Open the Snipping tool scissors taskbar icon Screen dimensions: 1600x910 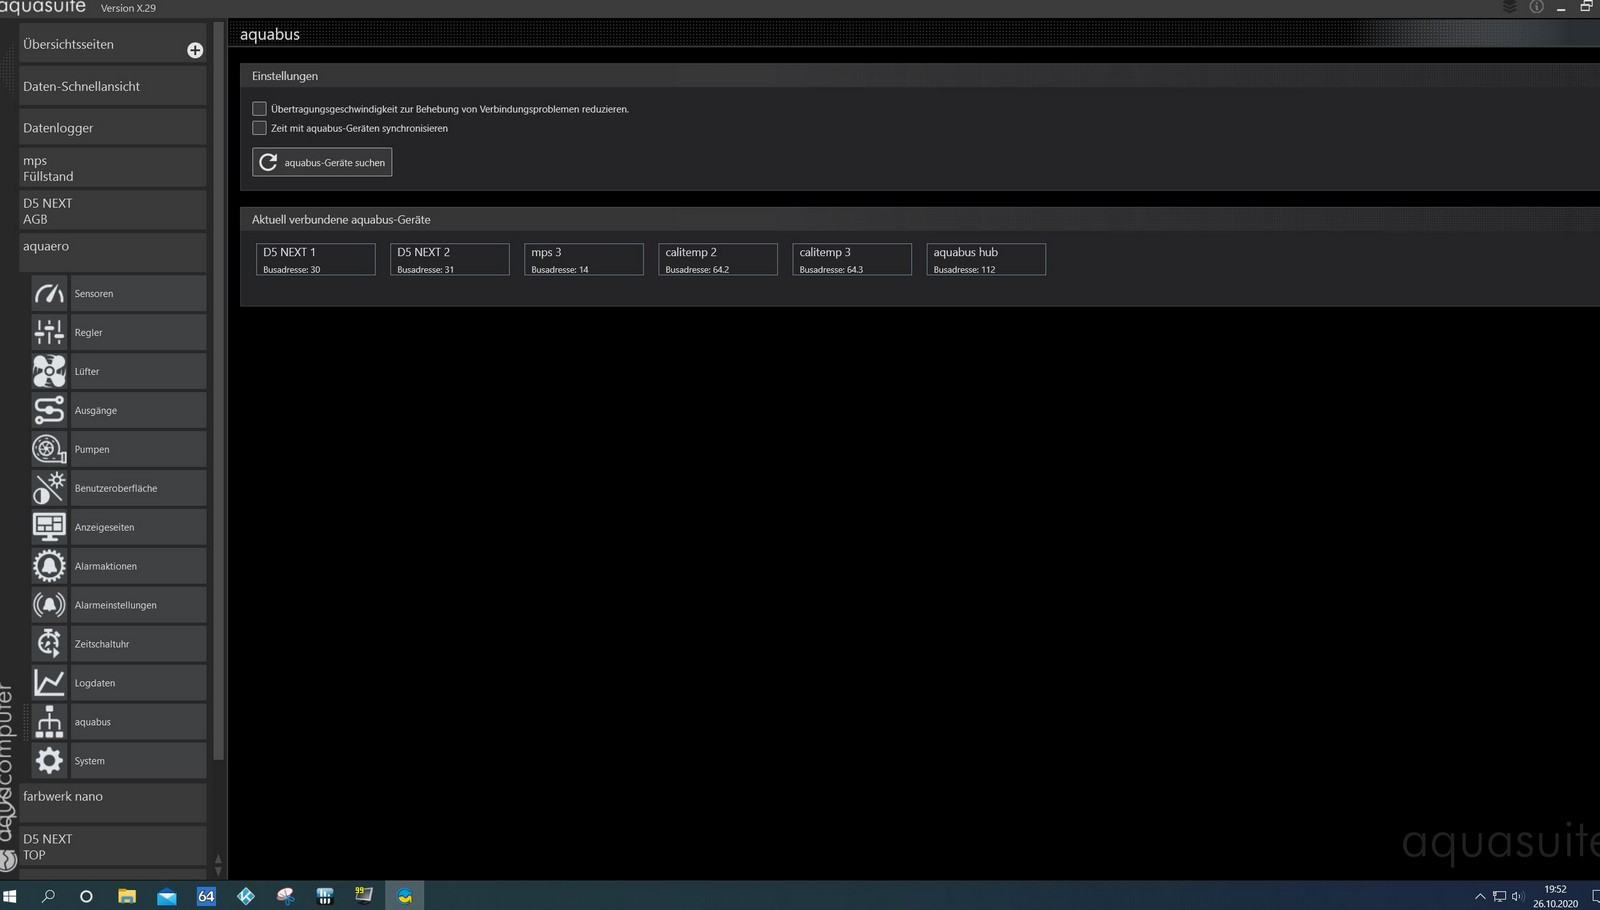pos(286,896)
